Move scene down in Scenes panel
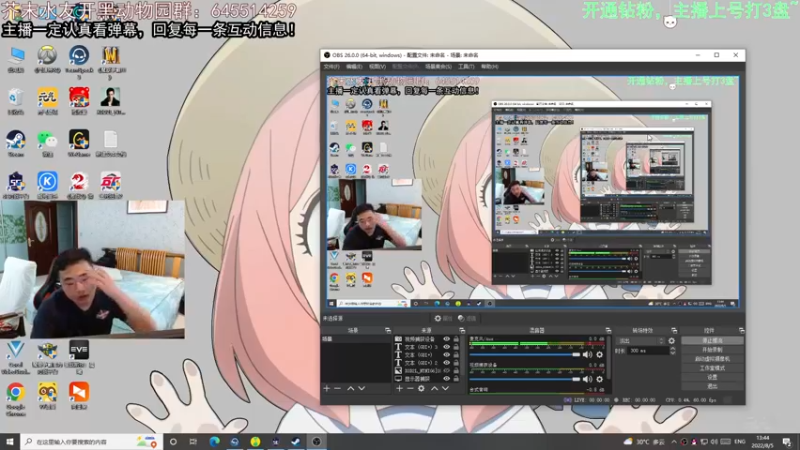 362,389
